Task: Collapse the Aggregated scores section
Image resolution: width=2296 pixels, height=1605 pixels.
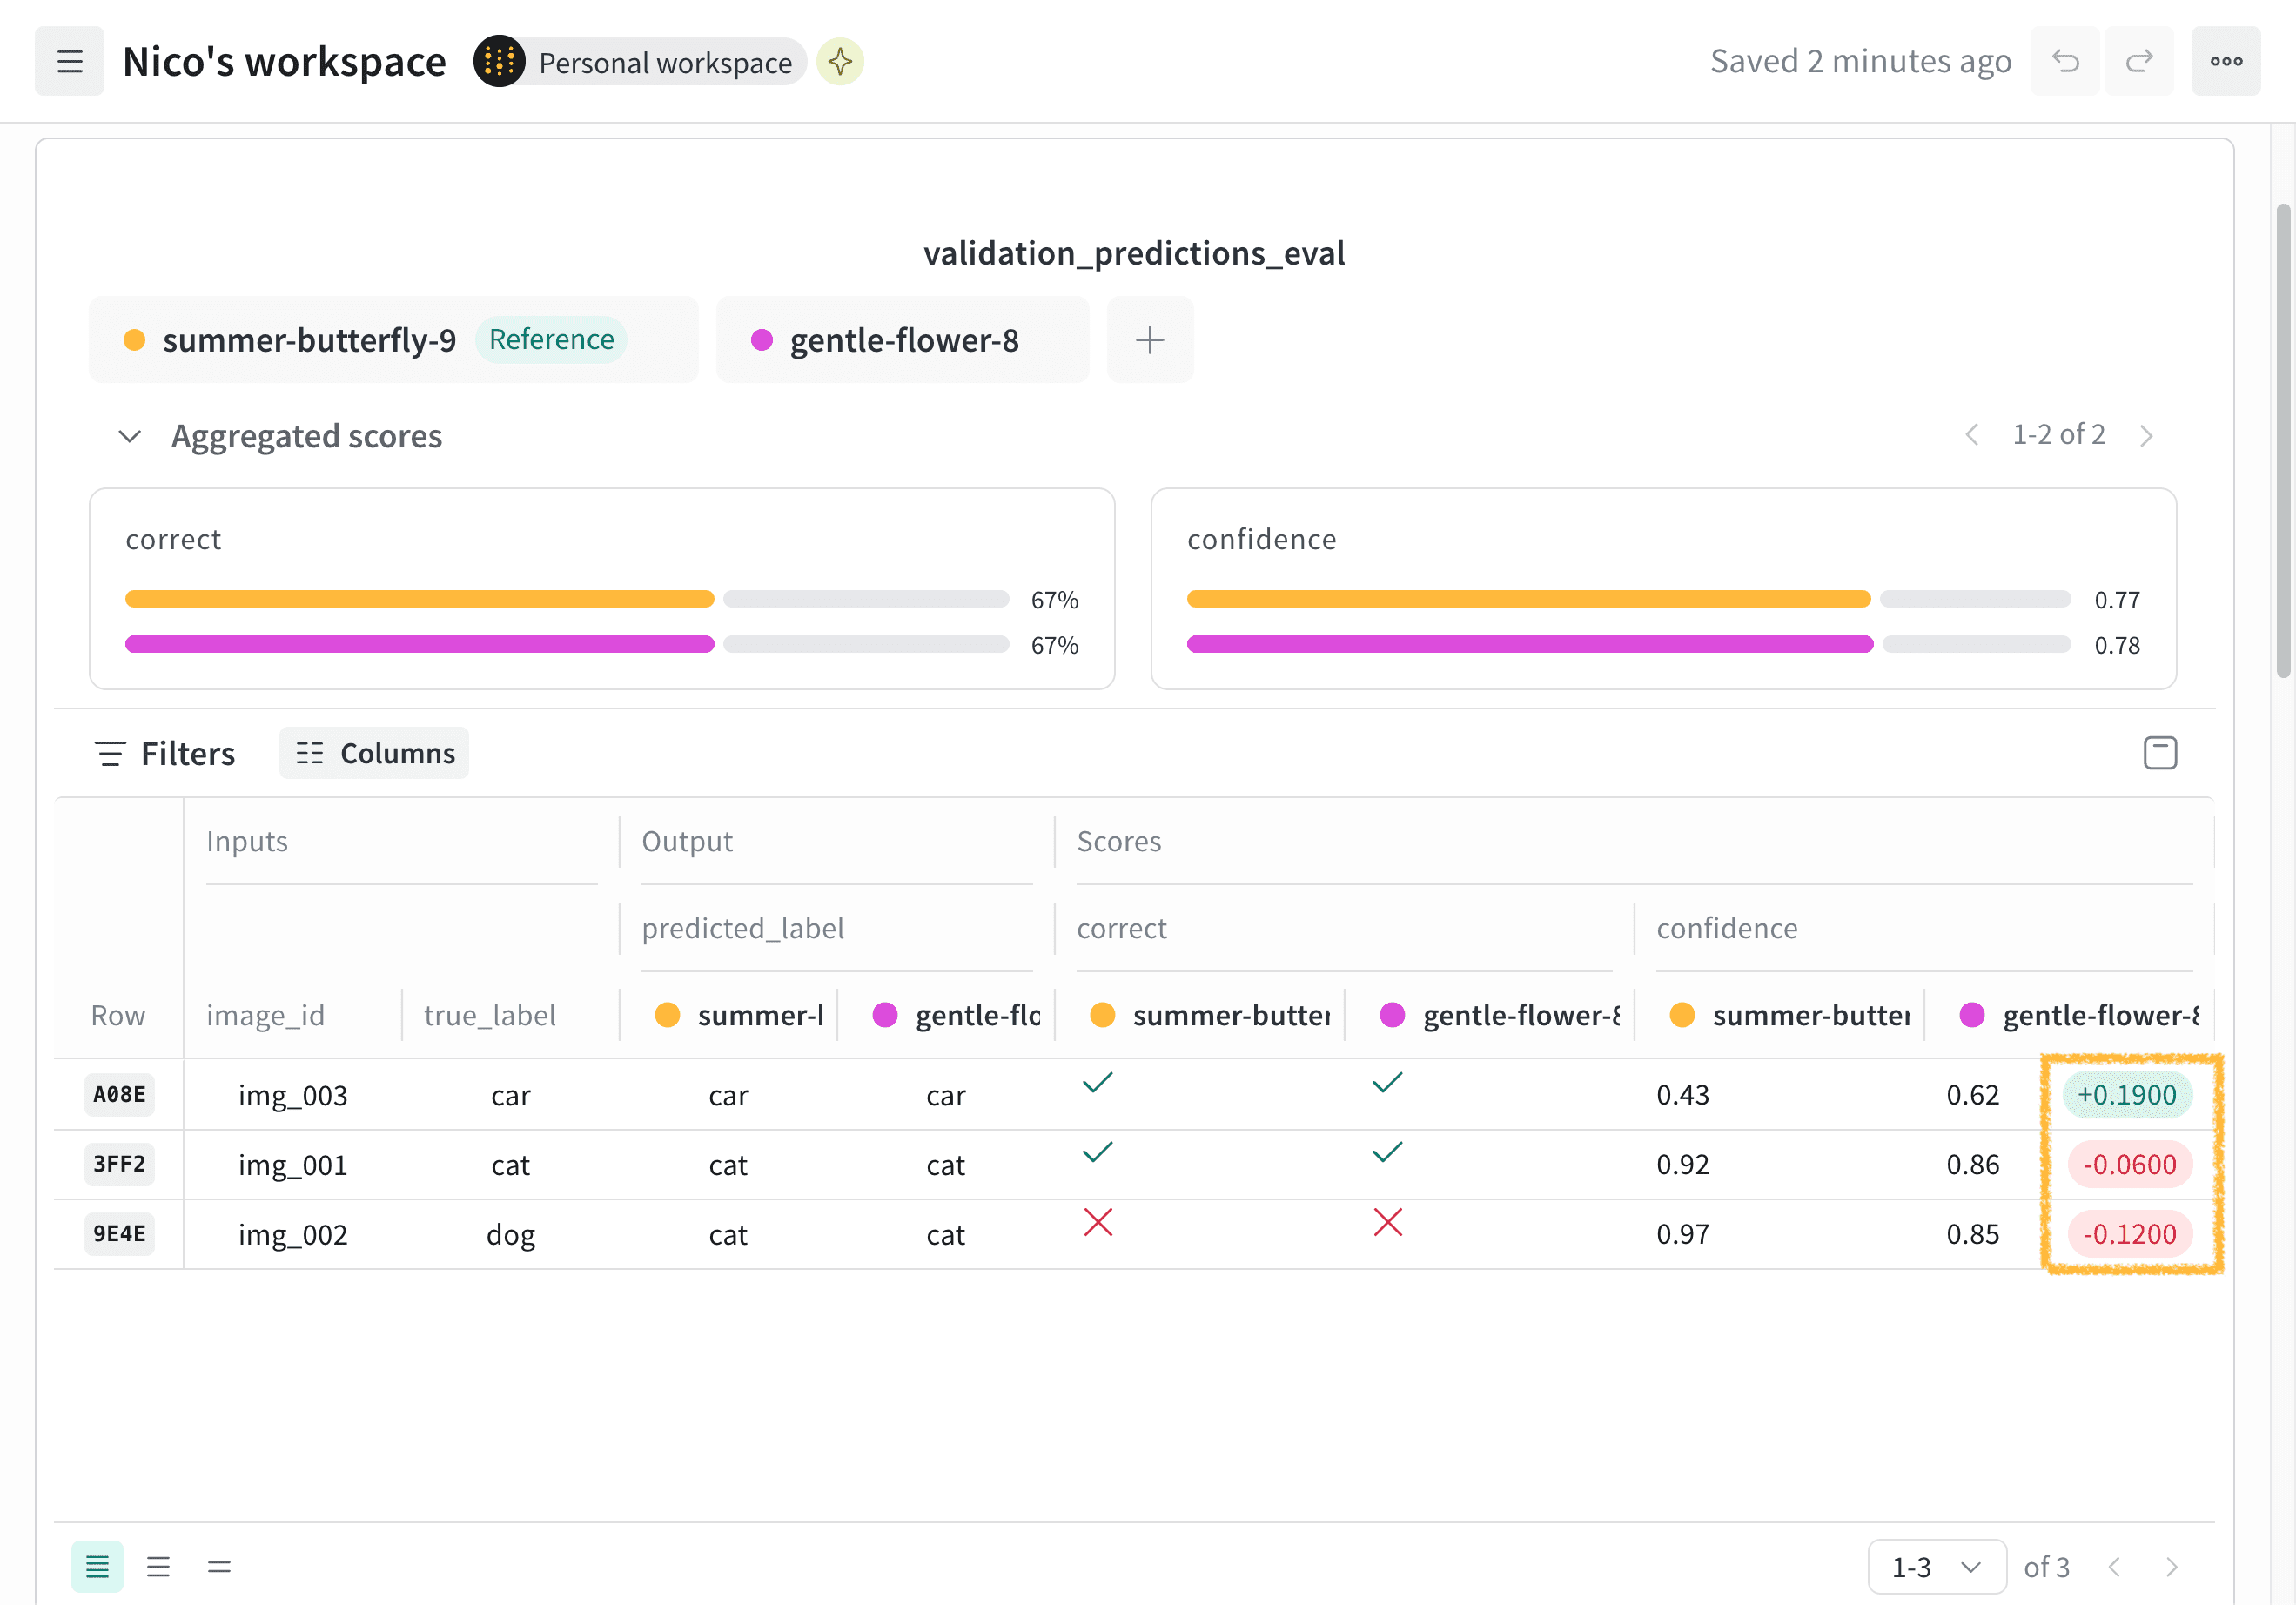Action: (x=129, y=436)
